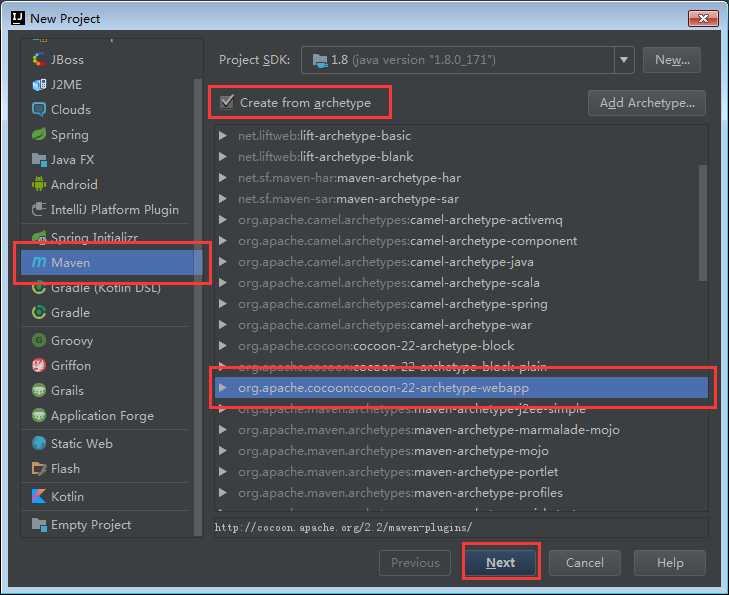Expand camel-archetype-component node
The image size is (729, 595).
(223, 241)
